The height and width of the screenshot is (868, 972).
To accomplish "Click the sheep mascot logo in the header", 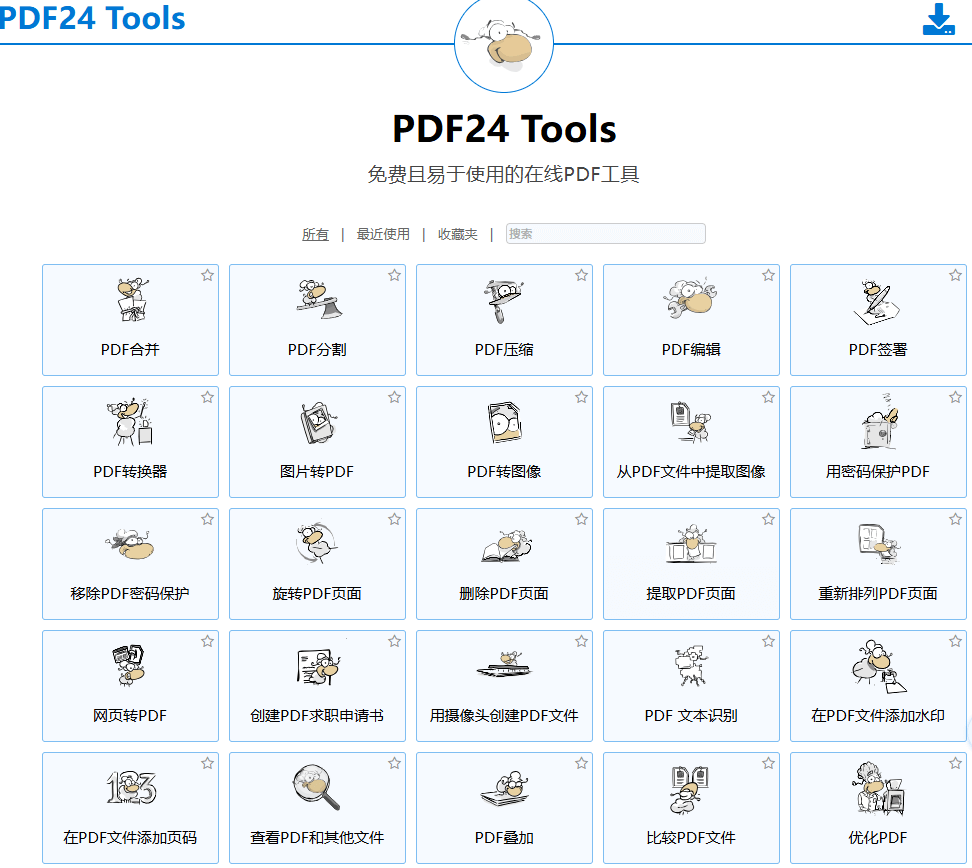I will [504, 43].
